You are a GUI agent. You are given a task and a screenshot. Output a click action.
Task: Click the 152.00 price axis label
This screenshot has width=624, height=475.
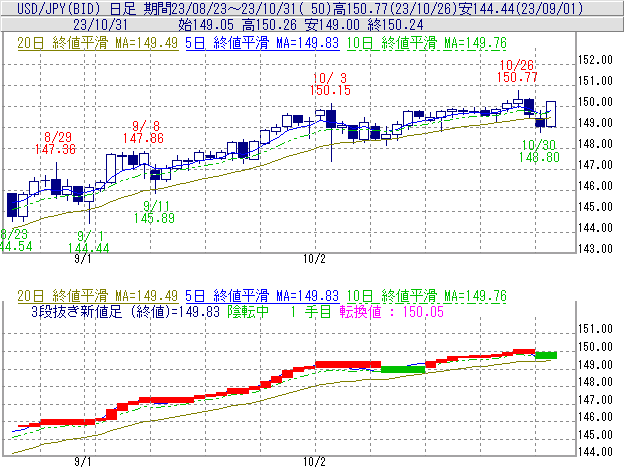(x=595, y=60)
